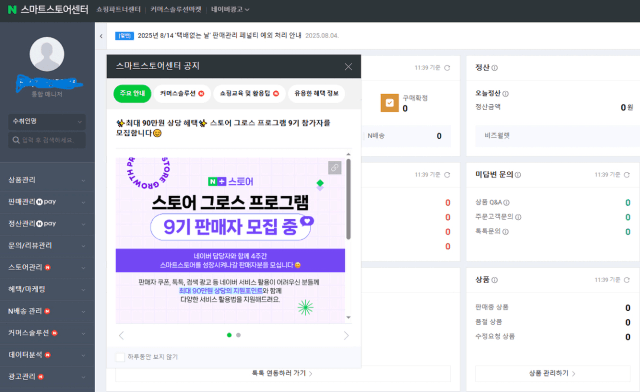
Task: Open the profile avatar image
Action: click(x=47, y=54)
